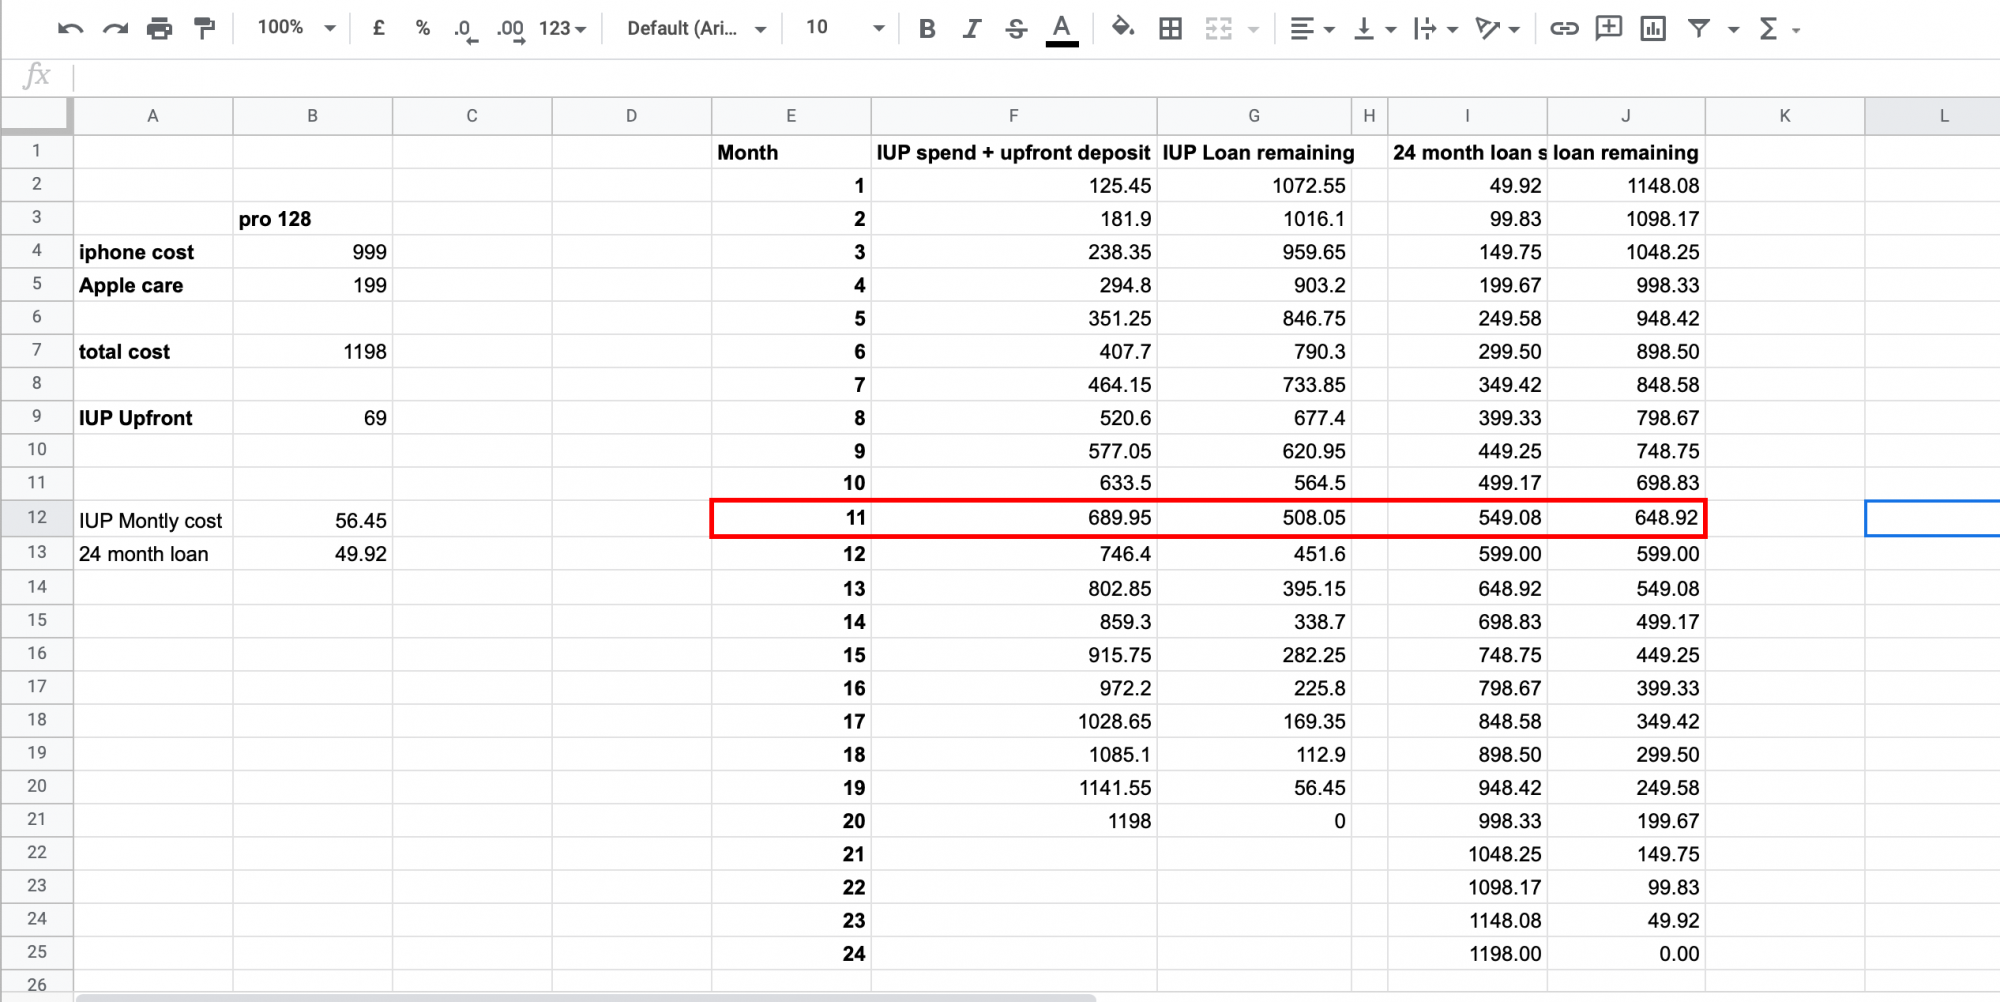Viewport: 2000px width, 1002px height.
Task: Open more number formats 123 menu
Action: click(x=562, y=29)
